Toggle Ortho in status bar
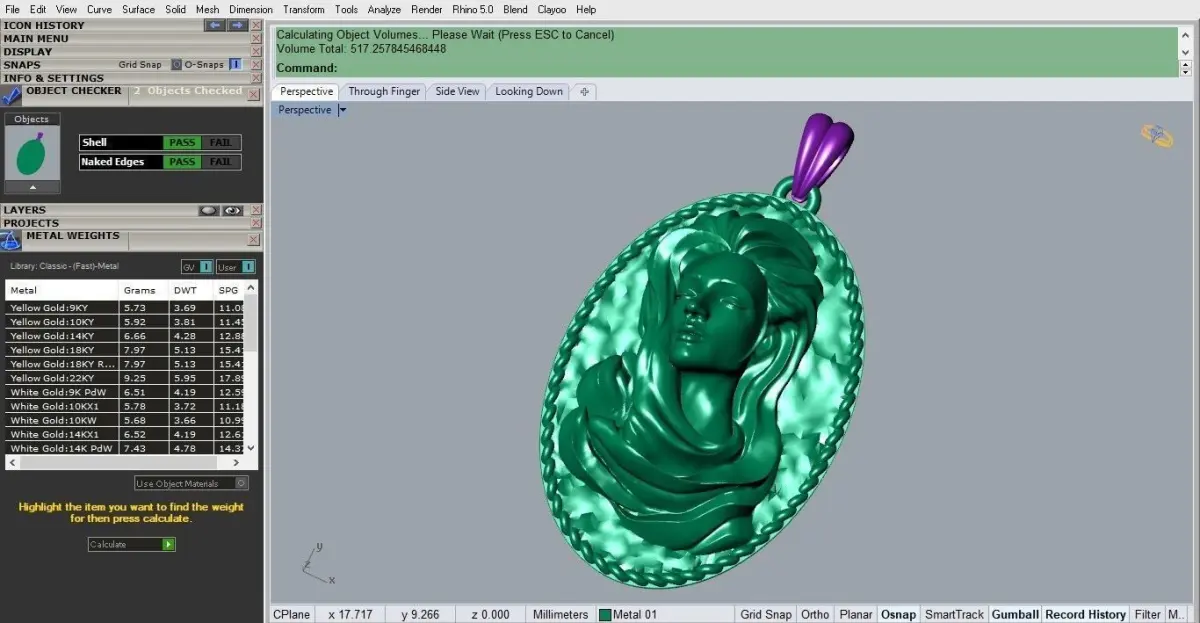Viewport: 1200px width, 623px height. [x=815, y=614]
